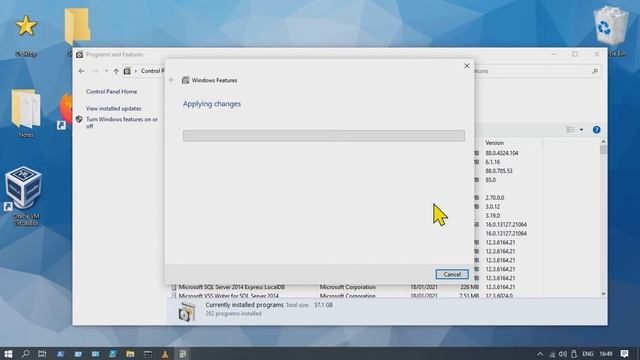Go back in Programs and Features window
The width and height of the screenshot is (640, 360).
tap(82, 71)
